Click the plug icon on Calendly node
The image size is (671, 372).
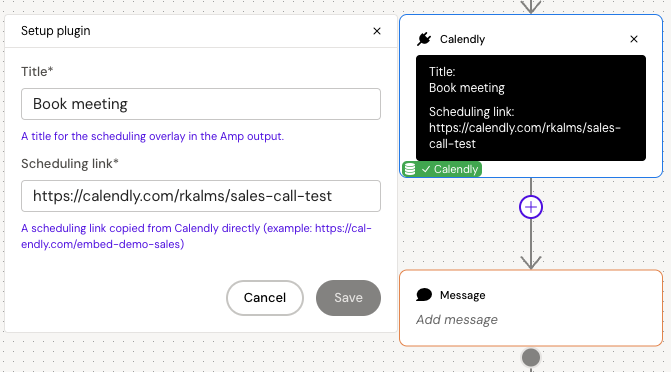click(424, 39)
